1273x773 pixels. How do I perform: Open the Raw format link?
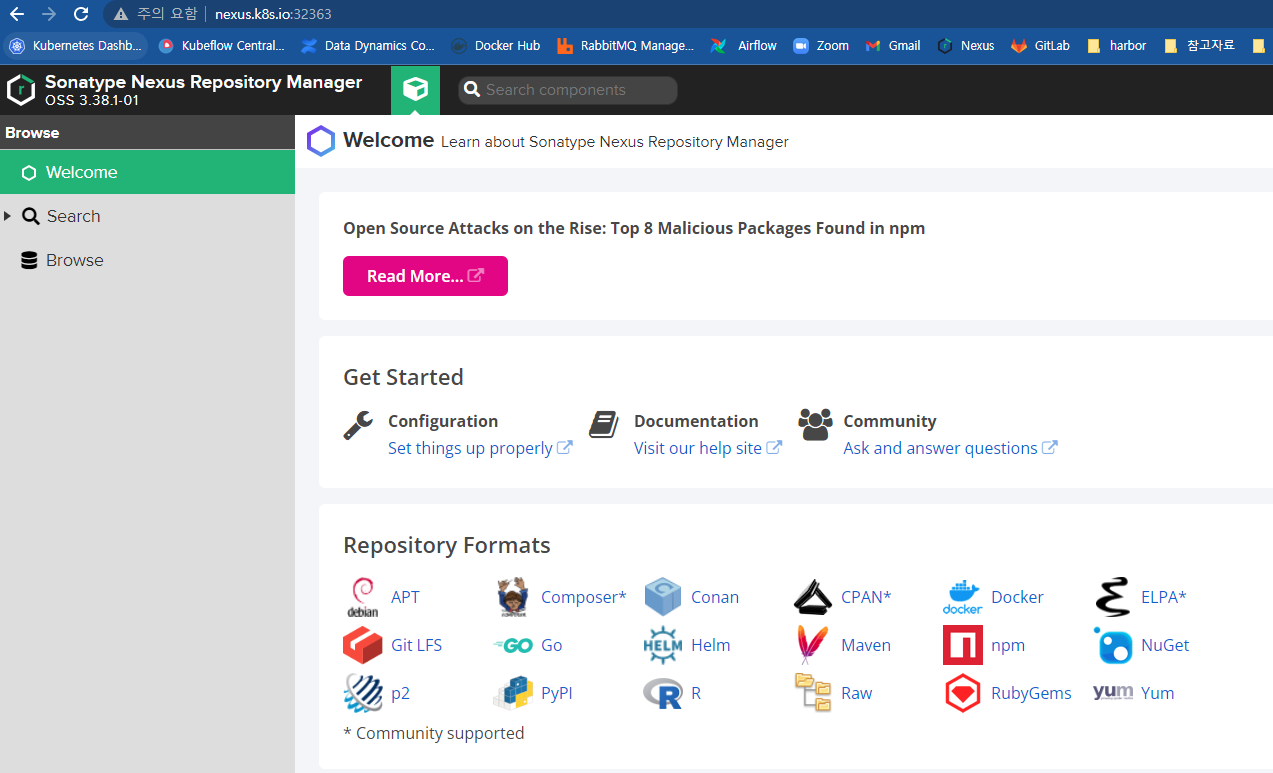[x=857, y=693]
